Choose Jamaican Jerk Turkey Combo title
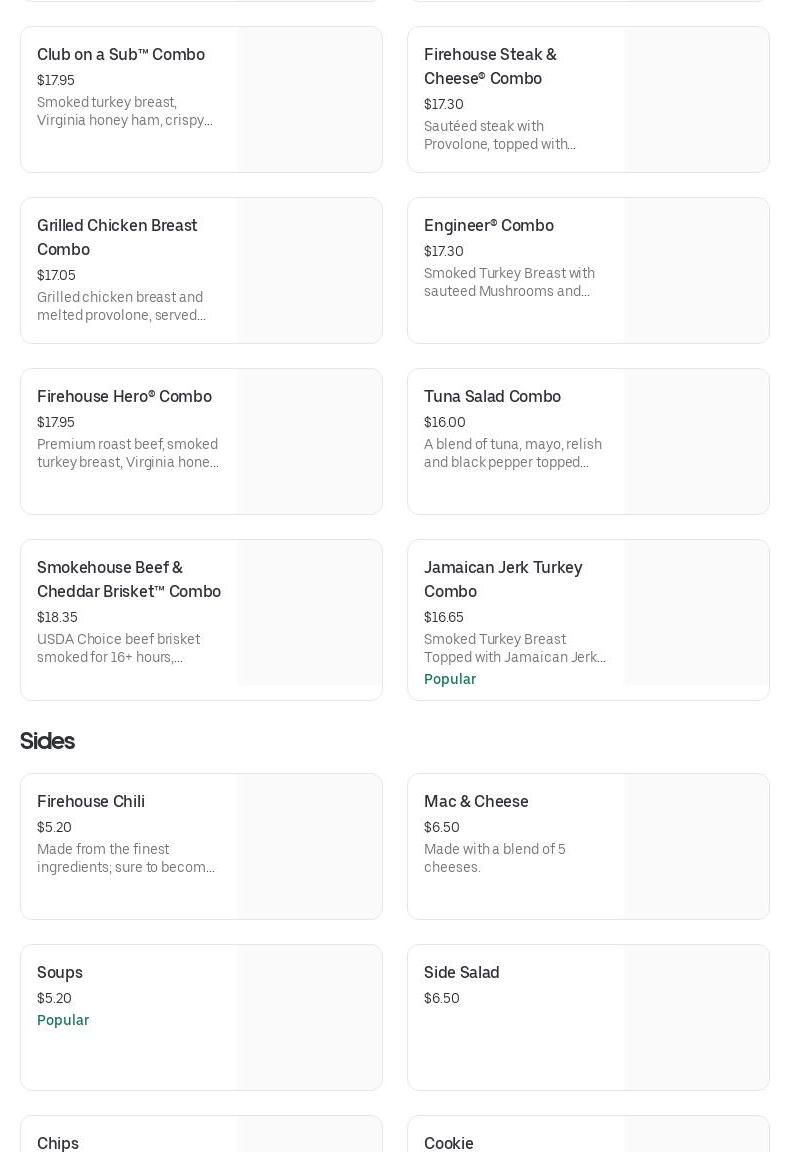804x1152 pixels. (503, 579)
